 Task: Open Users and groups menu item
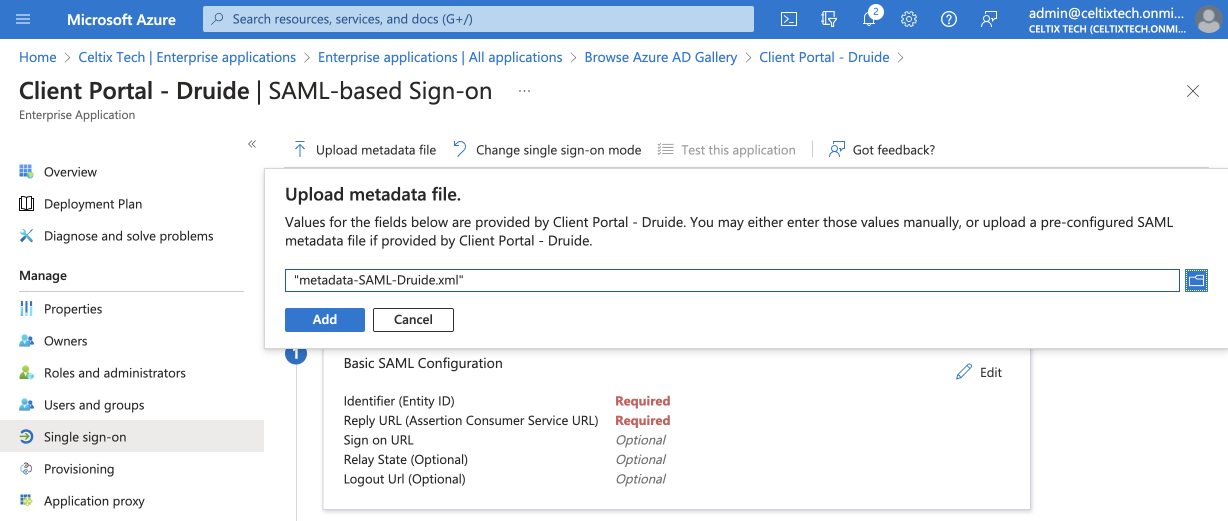tap(94, 405)
